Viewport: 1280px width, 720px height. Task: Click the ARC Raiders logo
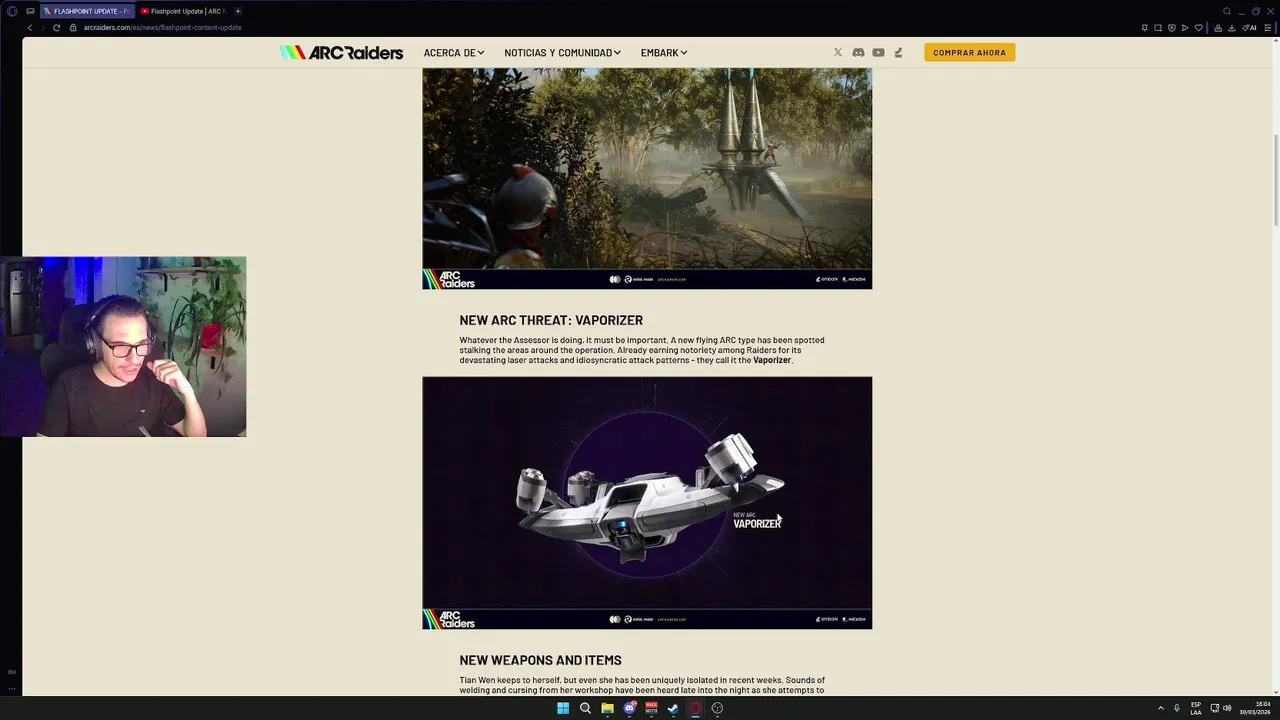[x=341, y=52]
